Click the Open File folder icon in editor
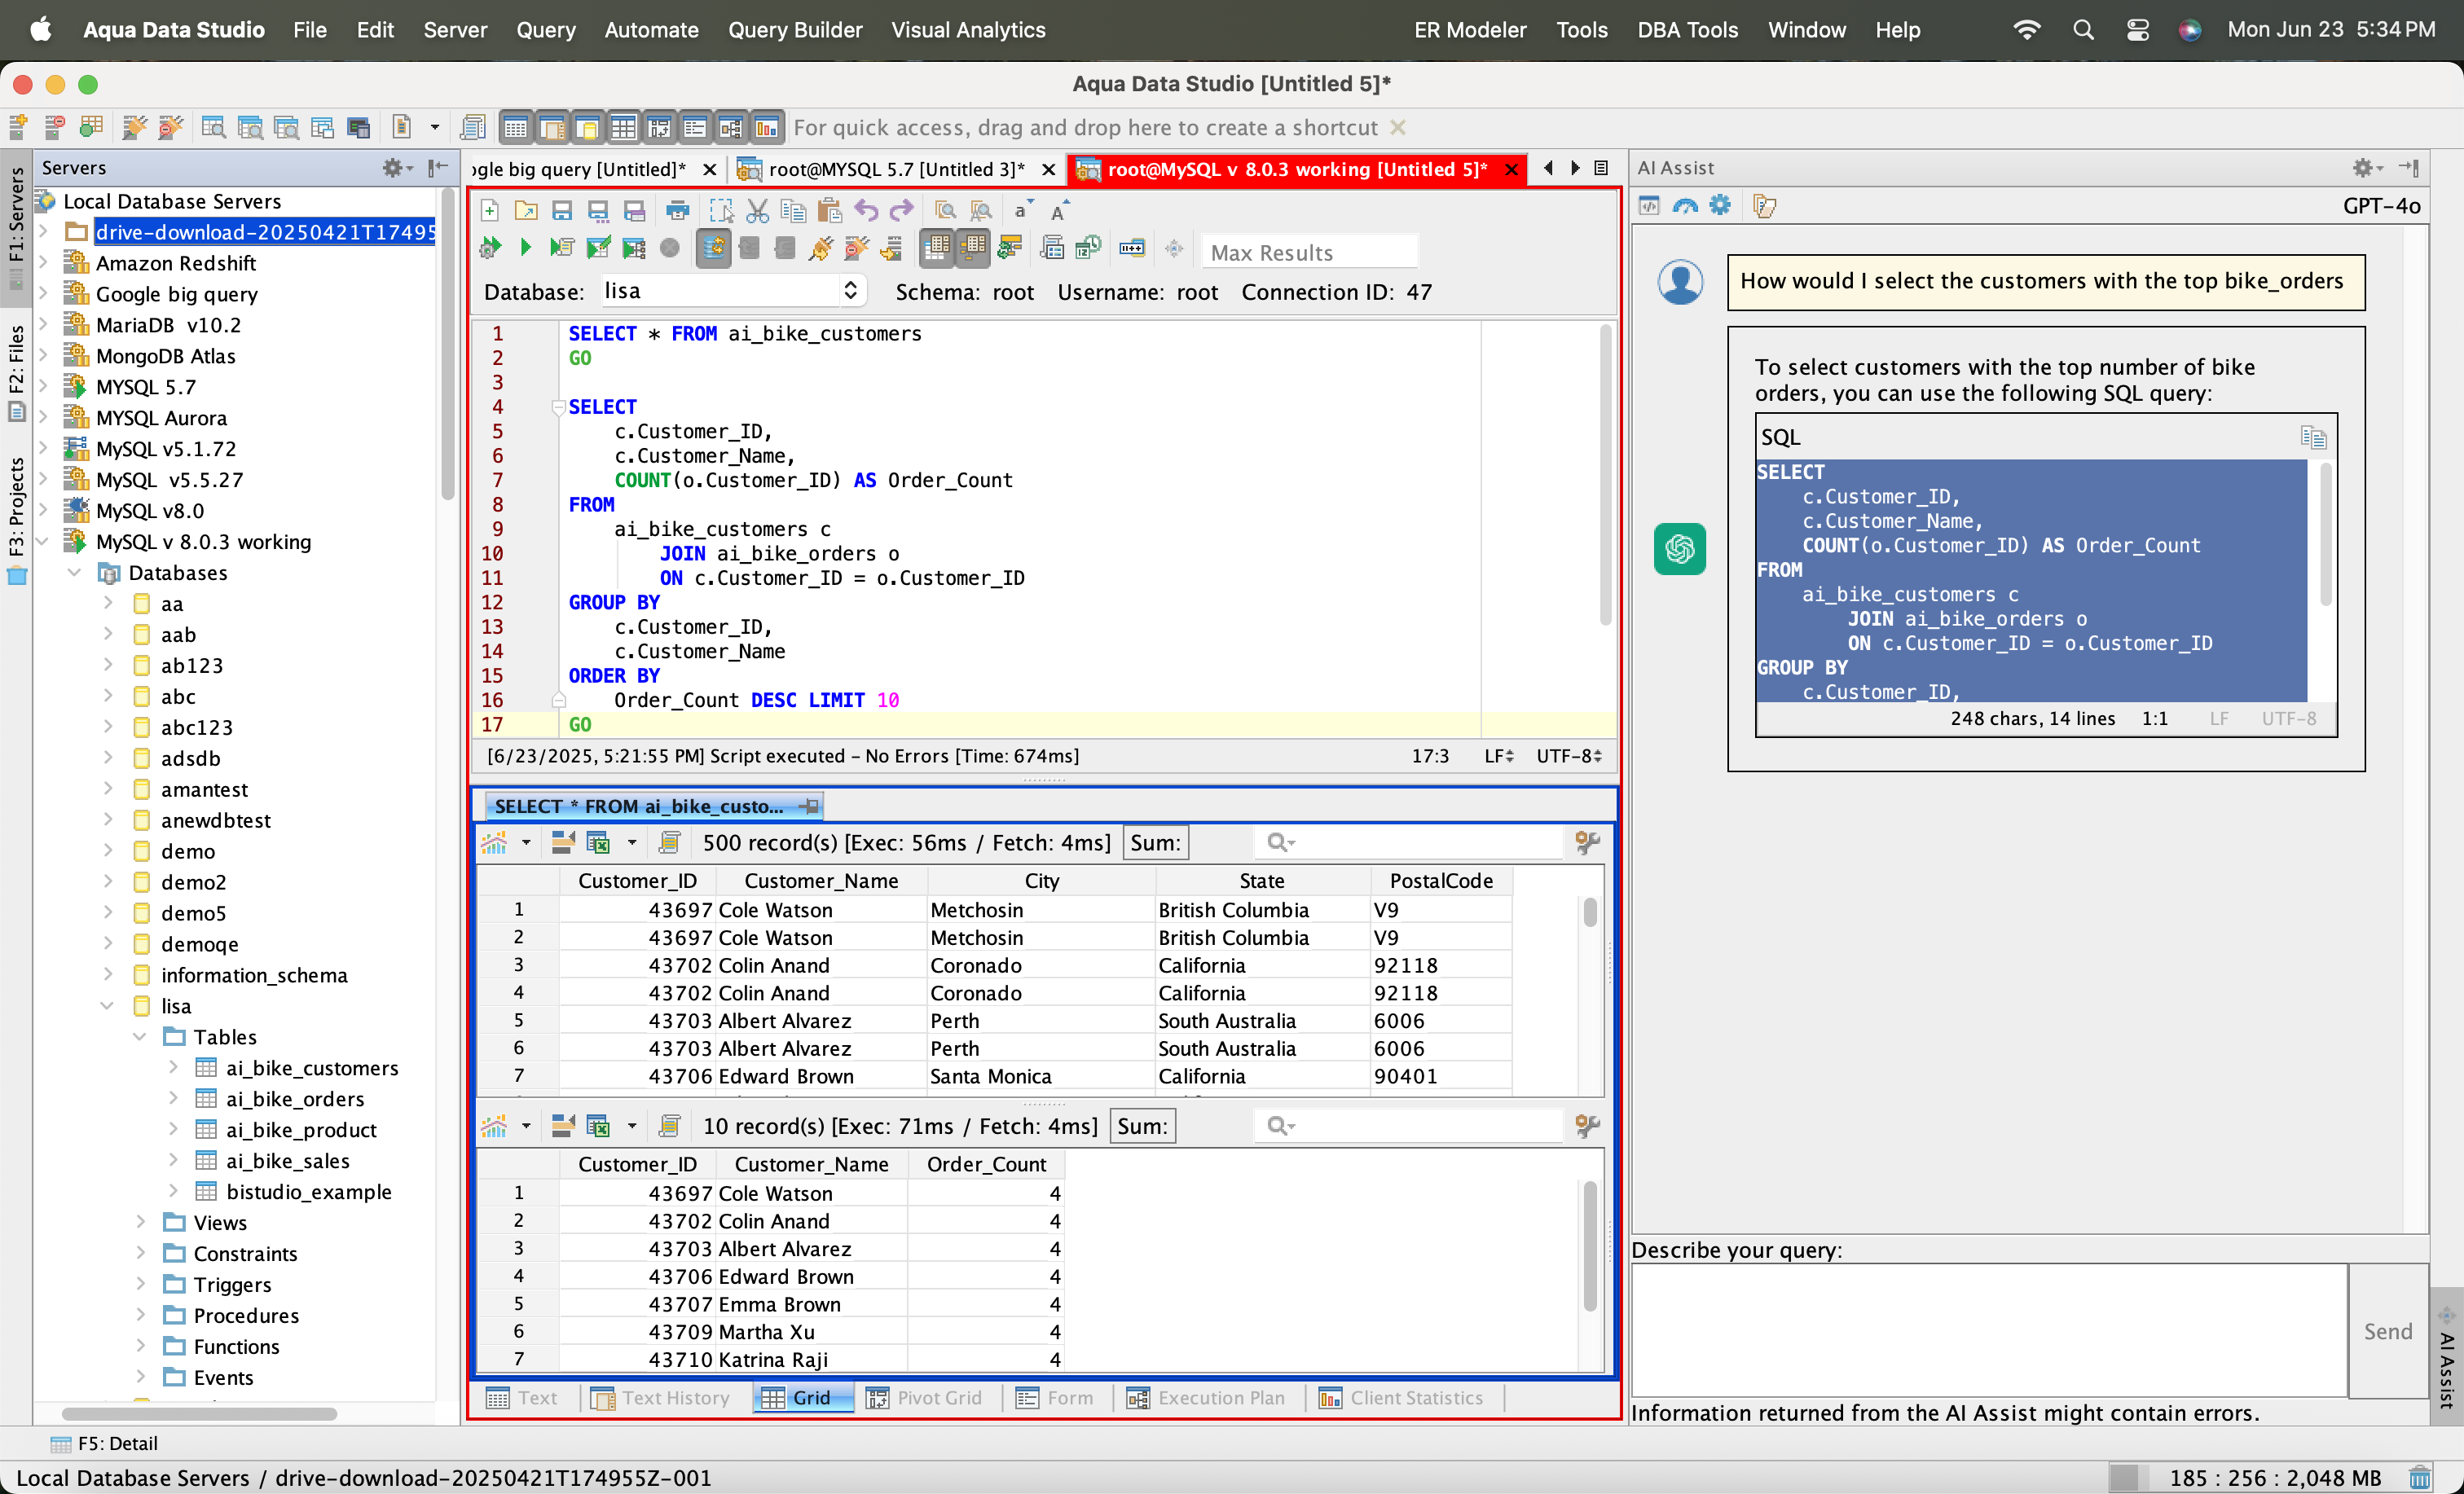Viewport: 2464px width, 1494px height. click(x=526, y=210)
